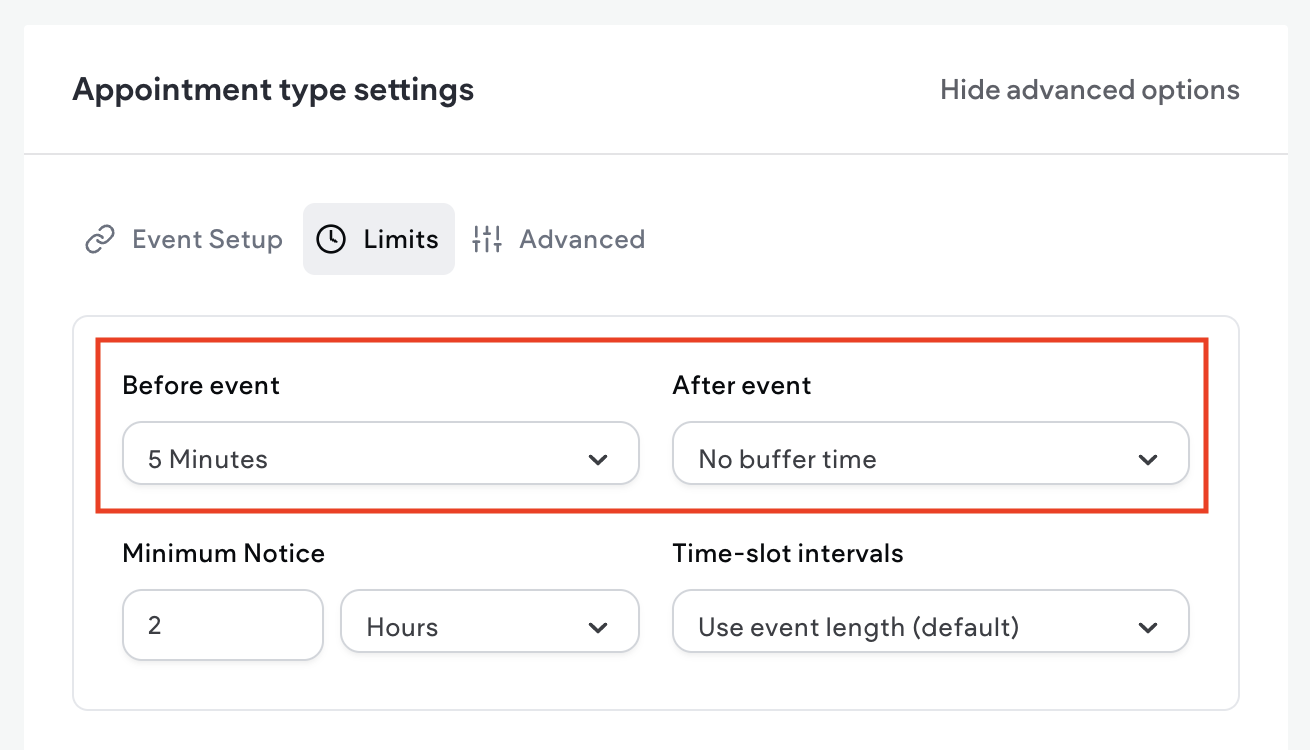Click the sliders icon beside Advanced
Viewport: 1310px width, 750px height.
pyautogui.click(x=487, y=240)
